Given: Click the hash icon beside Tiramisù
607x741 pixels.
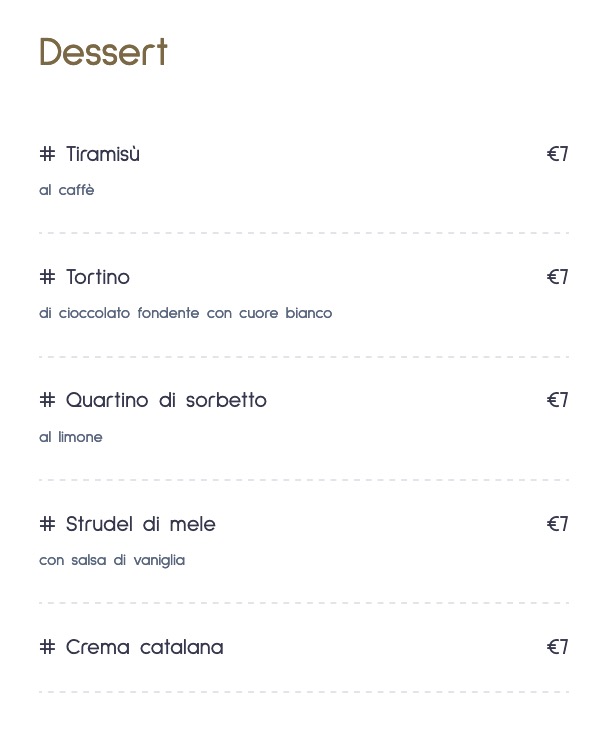Looking at the screenshot, I should tap(47, 154).
